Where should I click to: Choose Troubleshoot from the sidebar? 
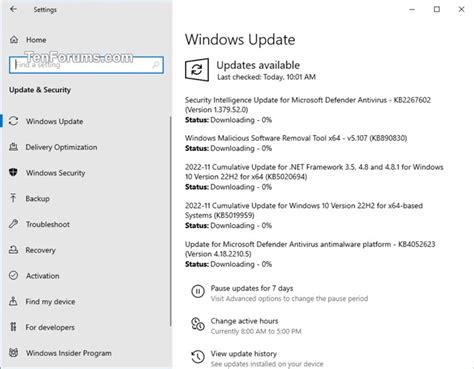48,224
